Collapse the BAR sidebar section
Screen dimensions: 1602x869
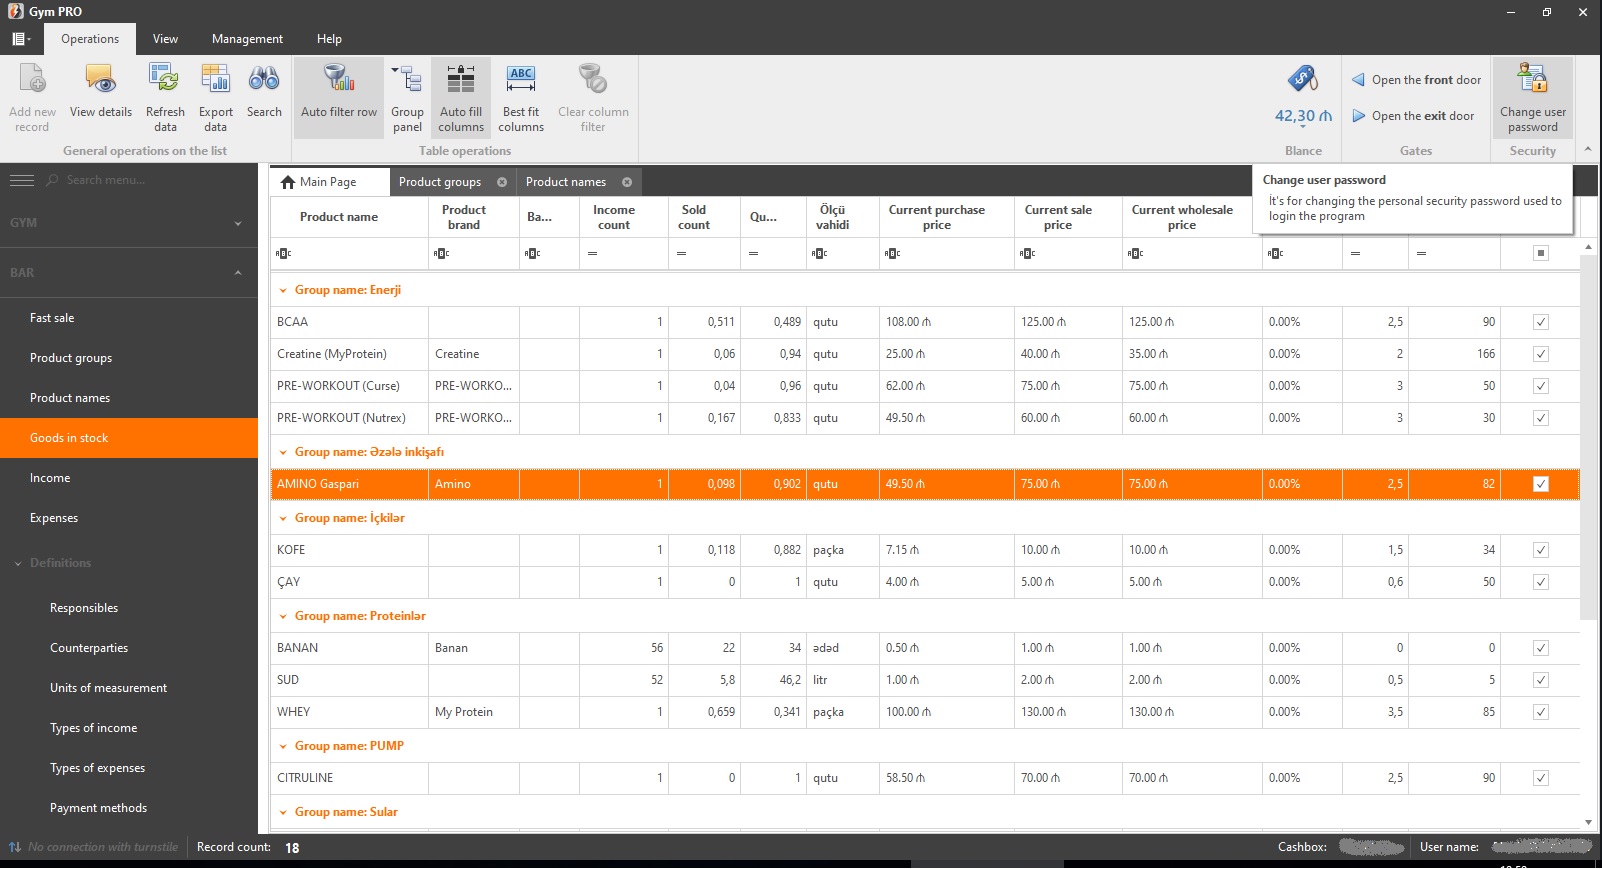click(x=237, y=273)
